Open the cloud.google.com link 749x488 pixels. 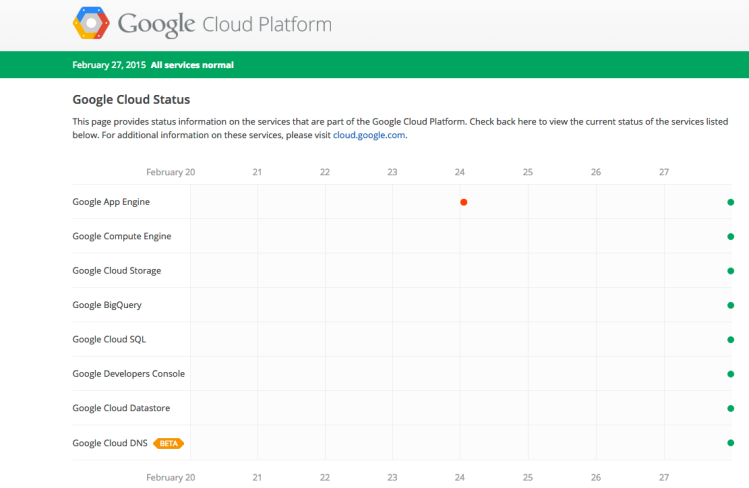(369, 135)
